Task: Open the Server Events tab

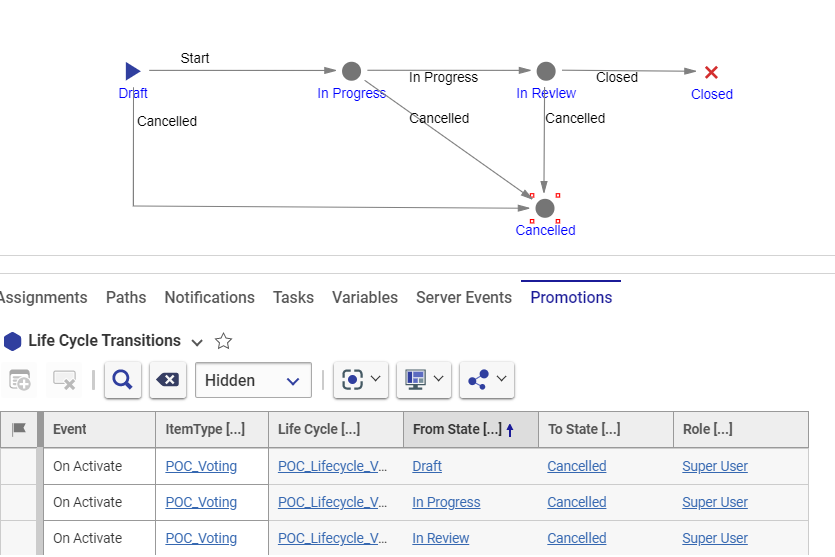Action: (464, 297)
